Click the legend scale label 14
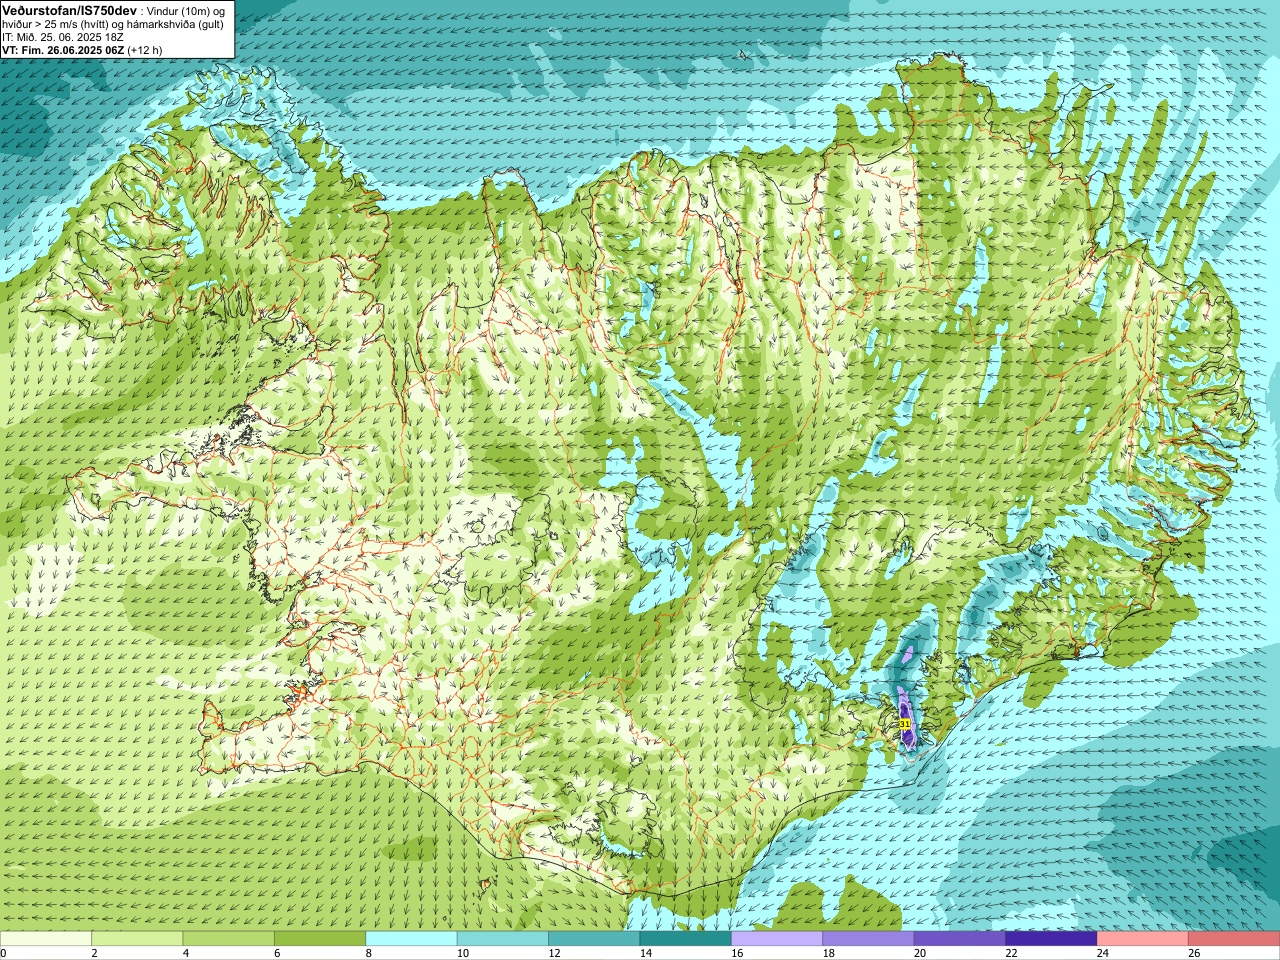The image size is (1280, 960). pyautogui.click(x=645, y=953)
